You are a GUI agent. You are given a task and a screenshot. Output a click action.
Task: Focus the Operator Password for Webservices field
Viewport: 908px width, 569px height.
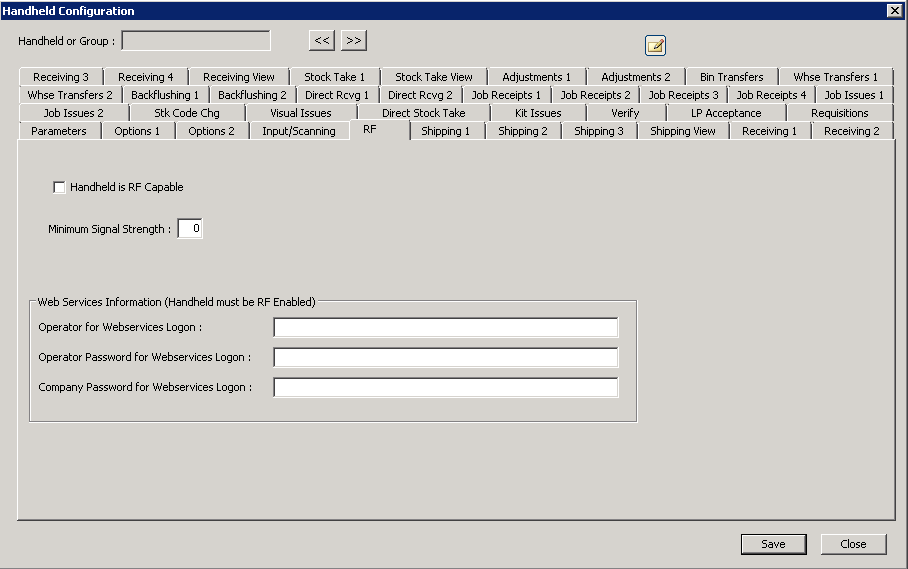(x=445, y=358)
